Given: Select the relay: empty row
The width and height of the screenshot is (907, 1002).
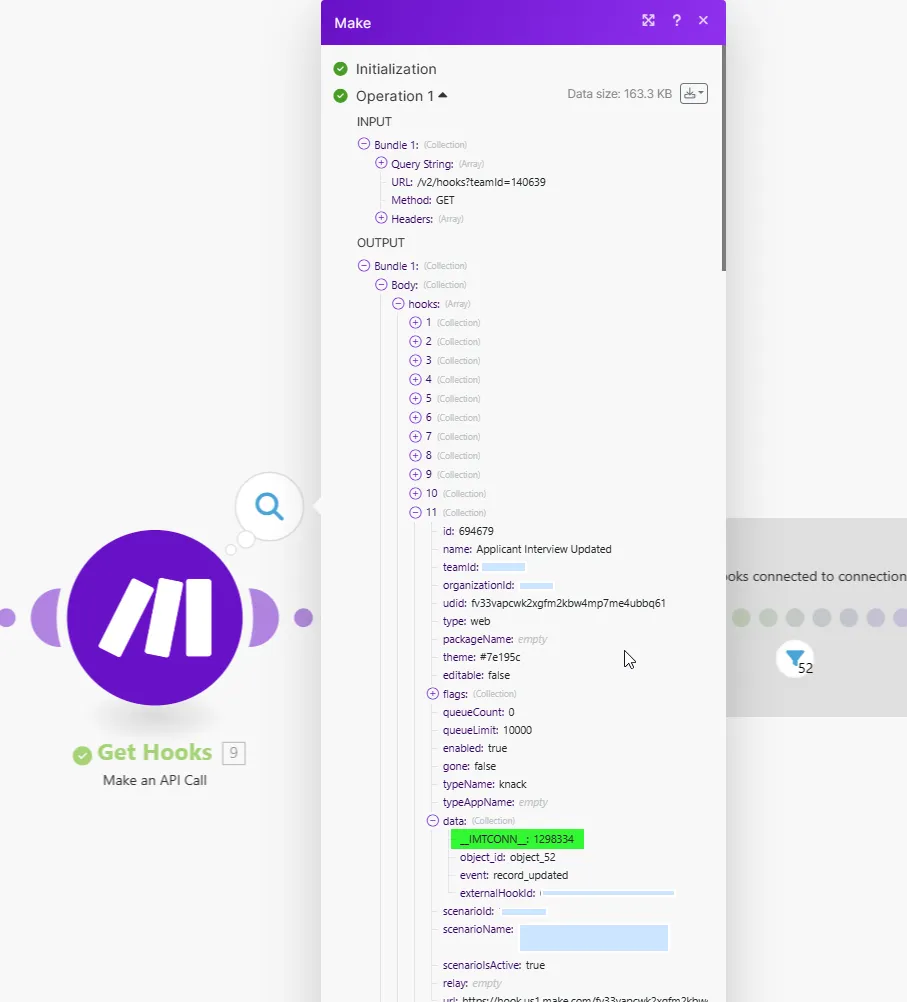Looking at the screenshot, I should 472,983.
